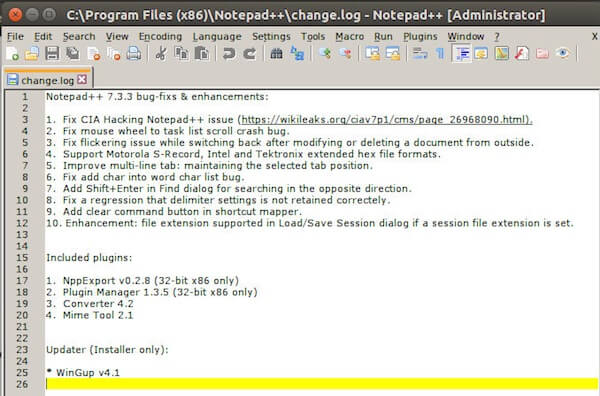Click the Zoom Out toolbar icon

pyautogui.click(x=345, y=54)
